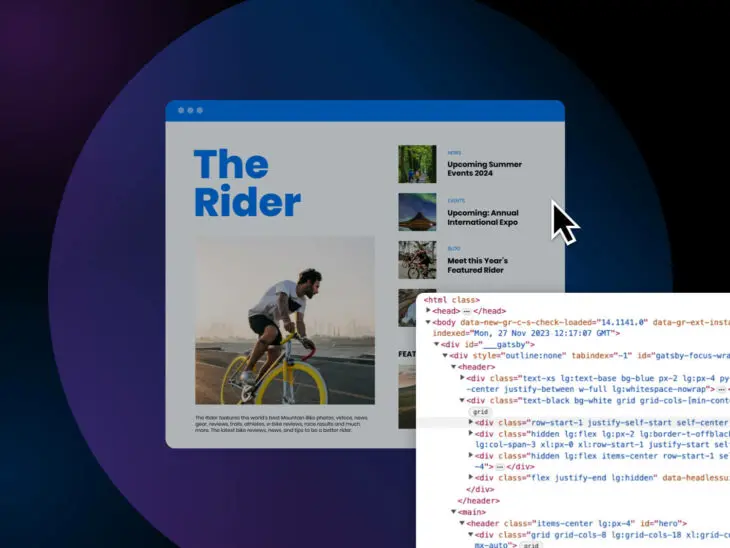
Task: Click the forest thumbnail beside Upcoming Summer Events
Action: [x=417, y=164]
